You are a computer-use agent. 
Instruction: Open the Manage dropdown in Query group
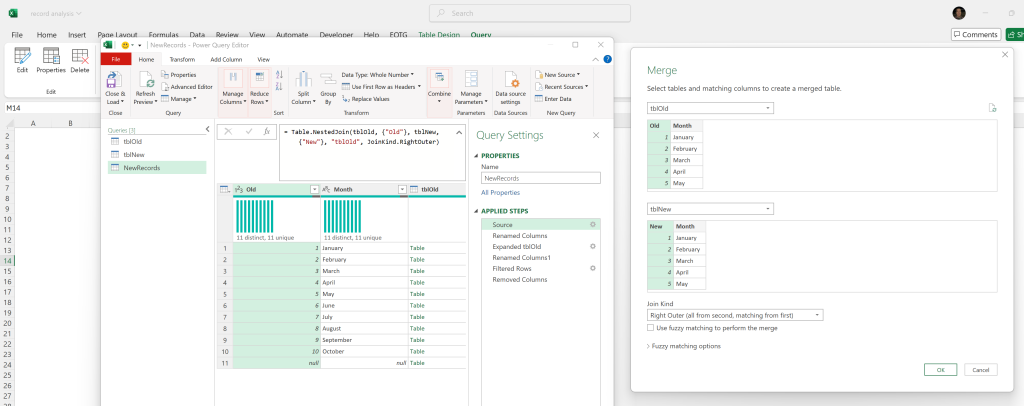[179, 99]
